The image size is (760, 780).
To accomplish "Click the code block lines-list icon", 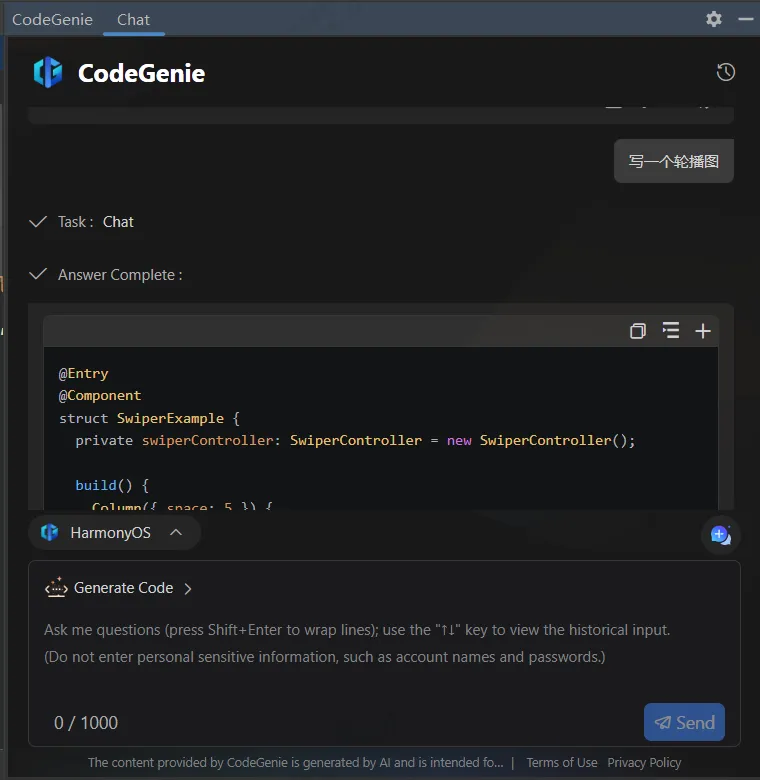I will pyautogui.click(x=670, y=331).
